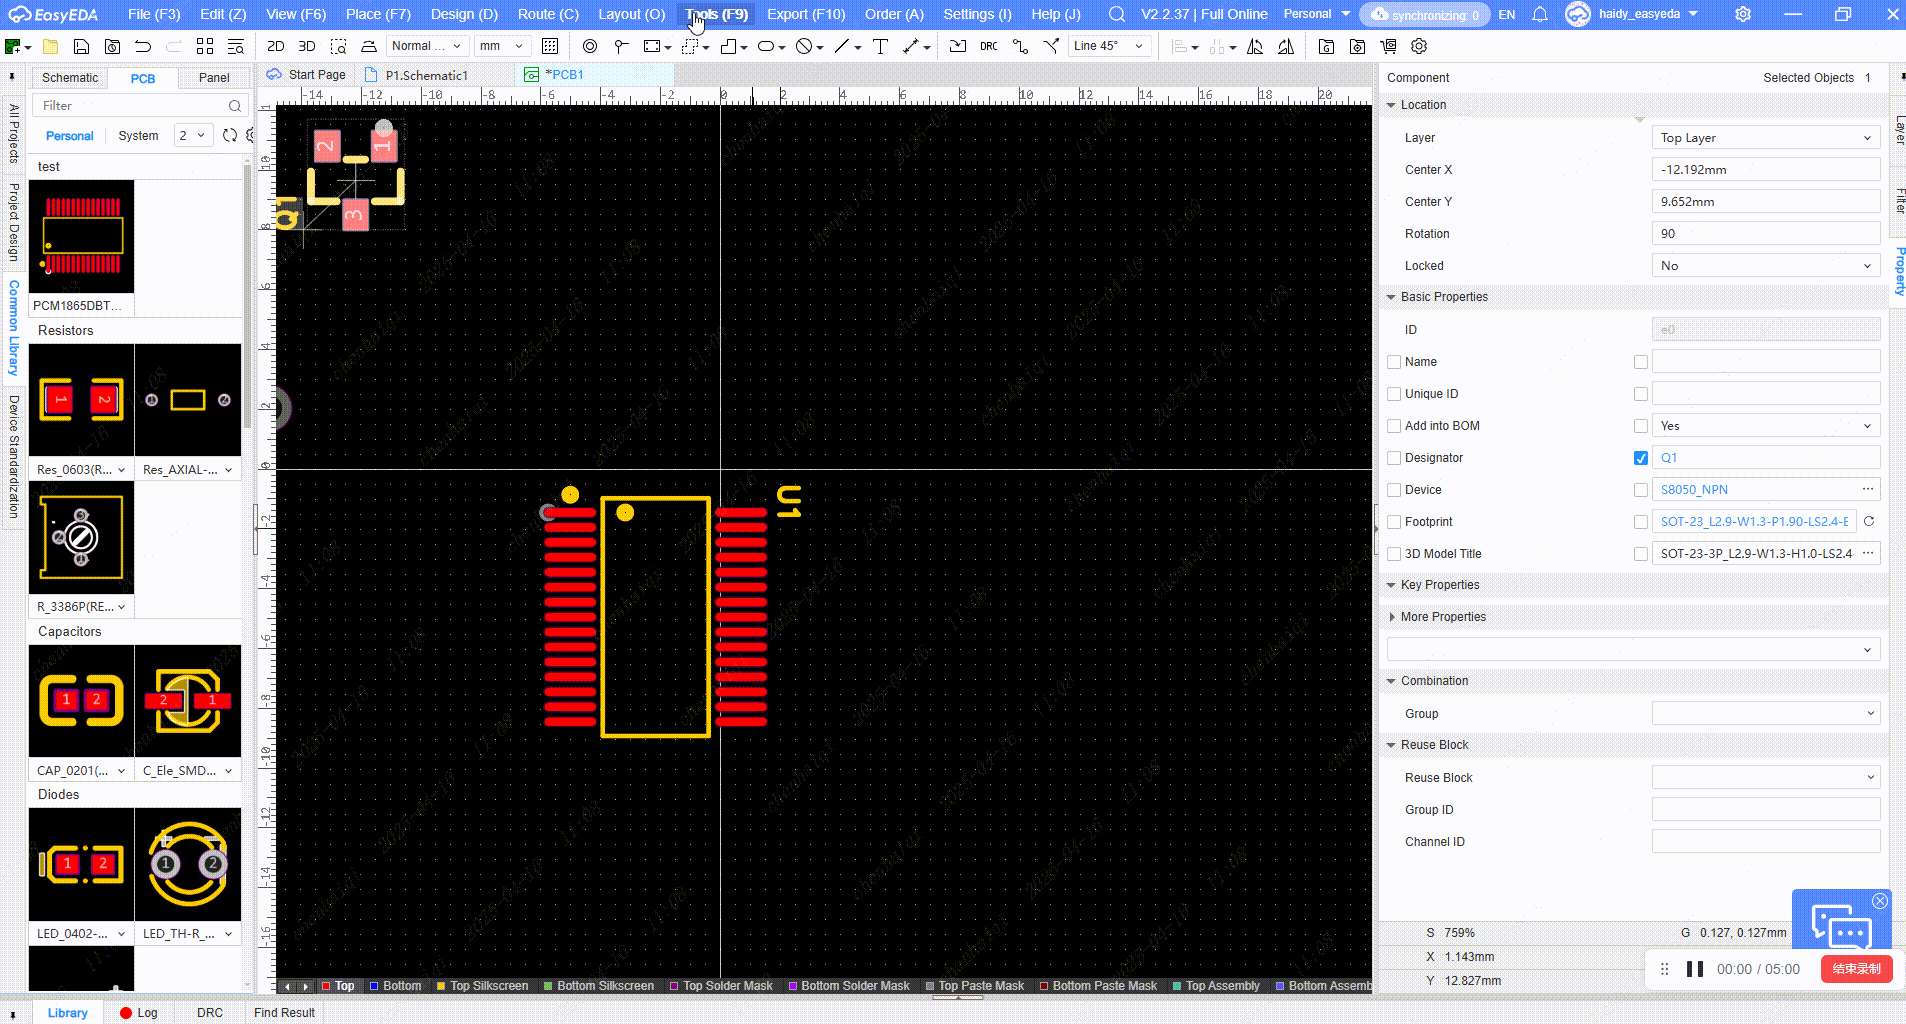Screen dimensions: 1906x1024
Task: Click the Undo arrow in the toolbar
Action: (x=143, y=46)
